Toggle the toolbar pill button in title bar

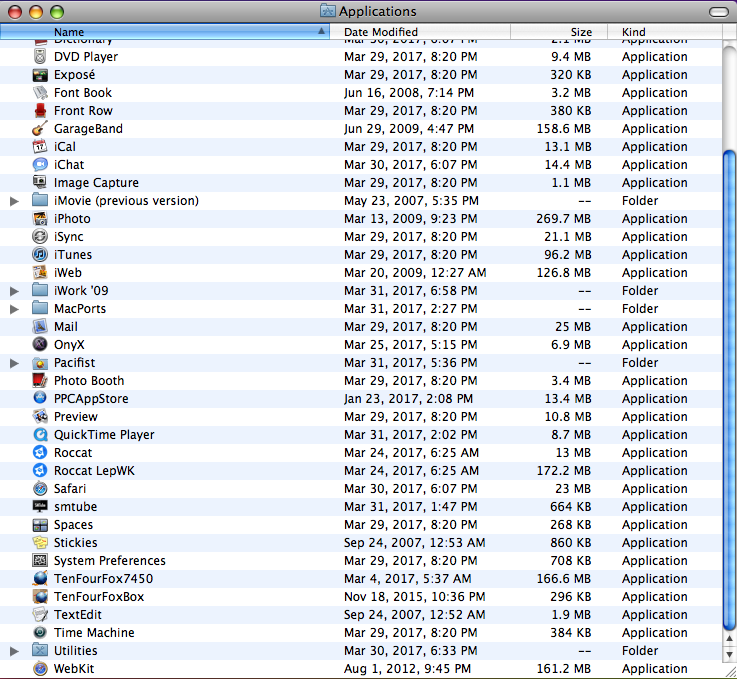click(x=719, y=12)
